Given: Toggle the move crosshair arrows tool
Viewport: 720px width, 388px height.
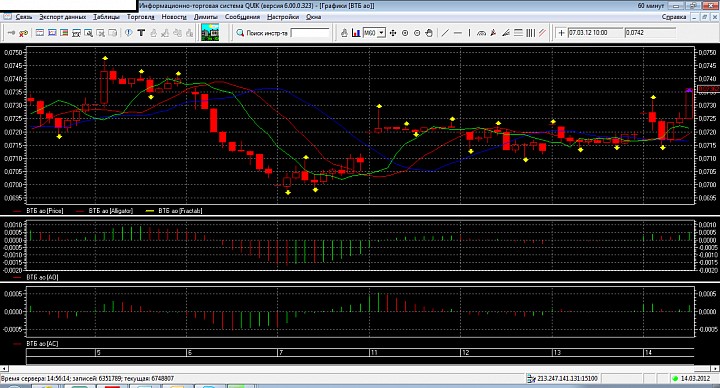Looking at the screenshot, I should (393, 33).
